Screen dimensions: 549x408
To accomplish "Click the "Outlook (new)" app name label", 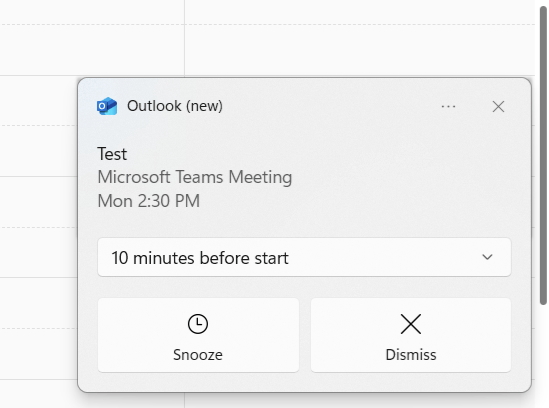I will (x=175, y=106).
